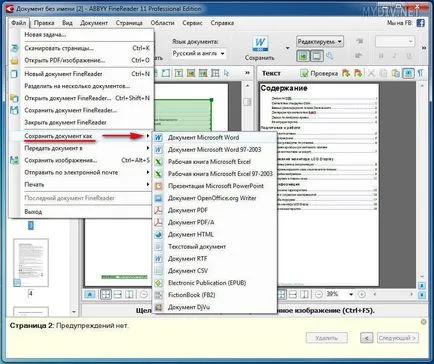The height and width of the screenshot is (364, 434).
Task: Choose Открыть документ FineReader... entry
Action: pyautogui.click(x=81, y=98)
